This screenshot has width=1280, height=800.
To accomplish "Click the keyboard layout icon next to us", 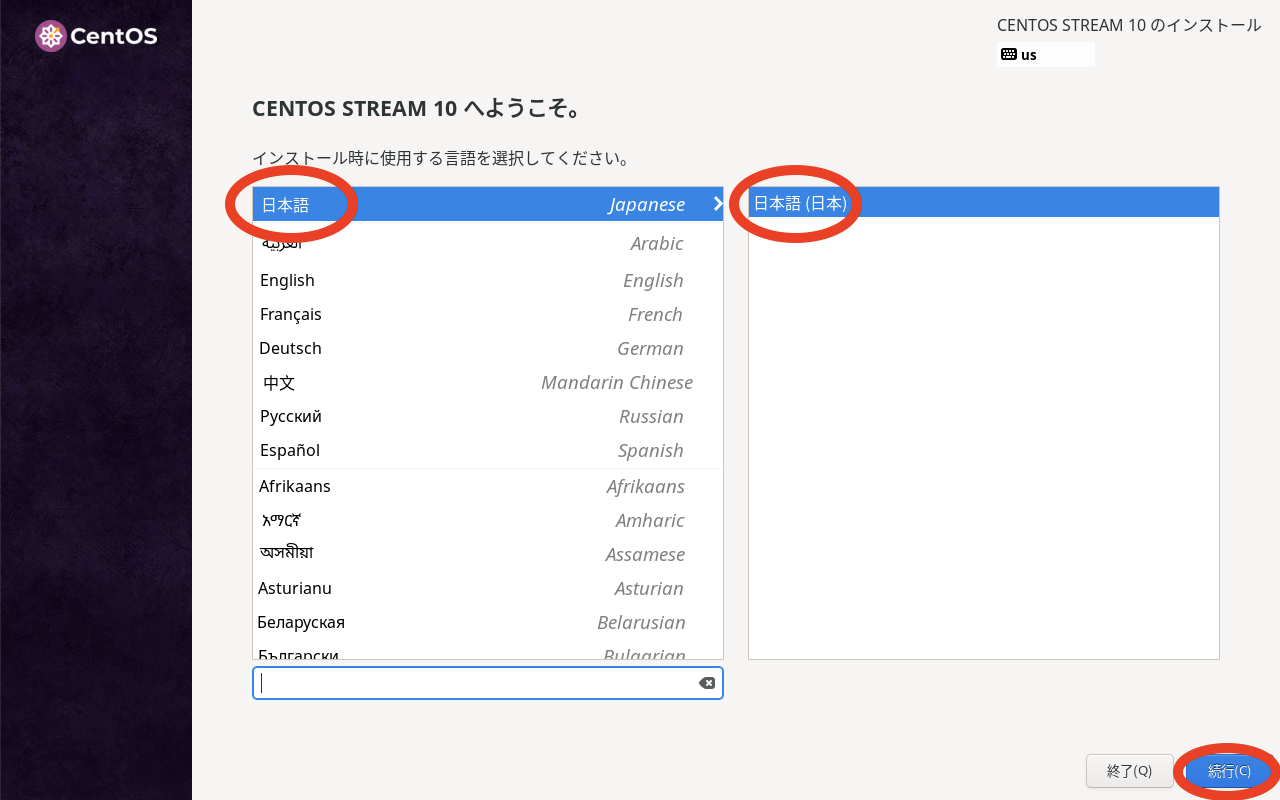I will click(1009, 55).
